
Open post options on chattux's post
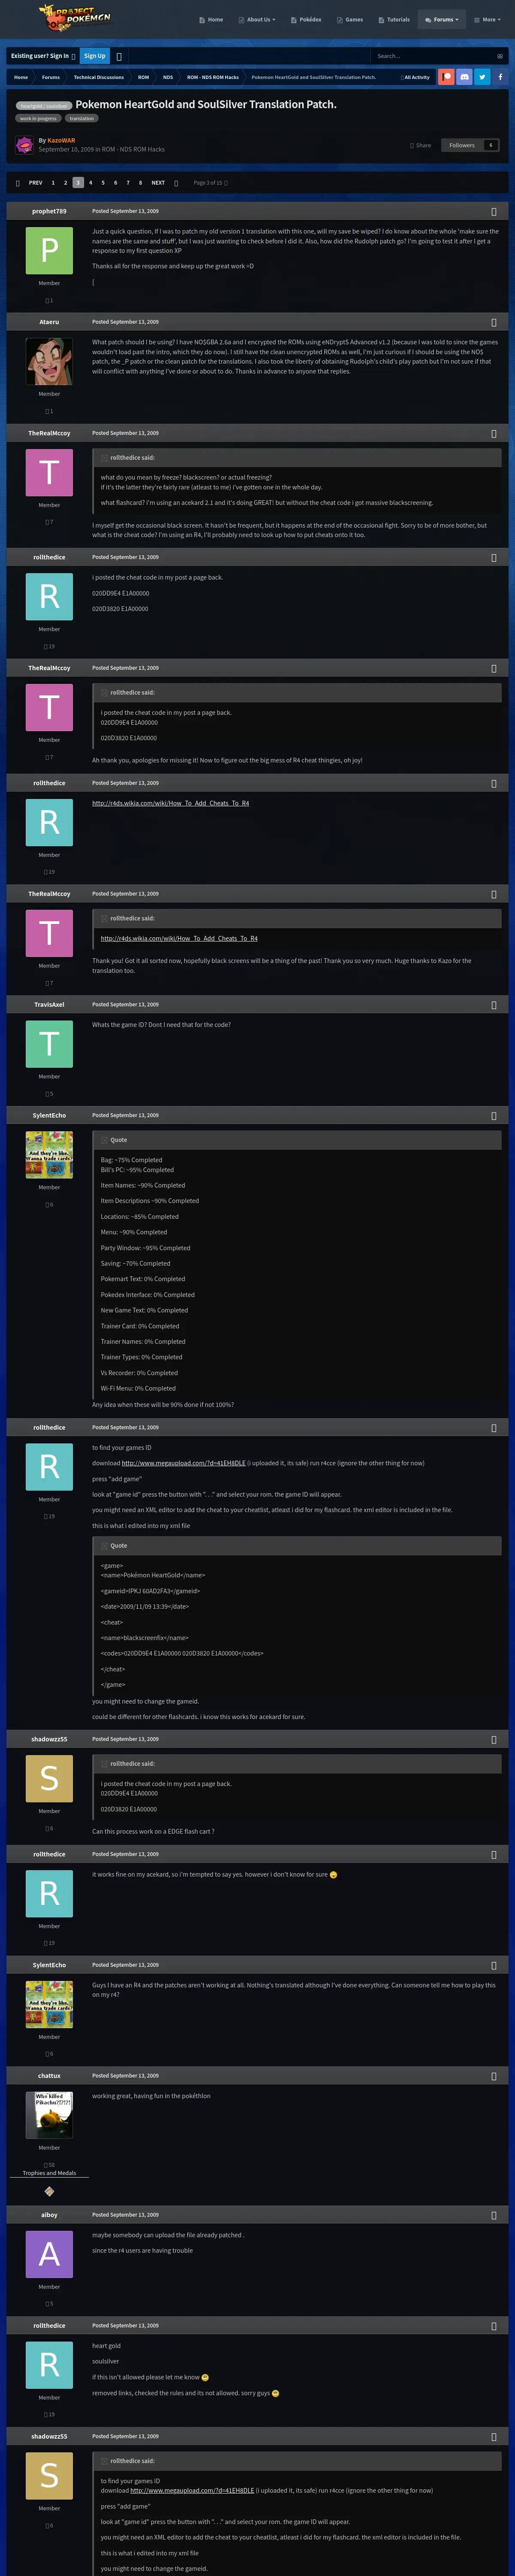(494, 2075)
